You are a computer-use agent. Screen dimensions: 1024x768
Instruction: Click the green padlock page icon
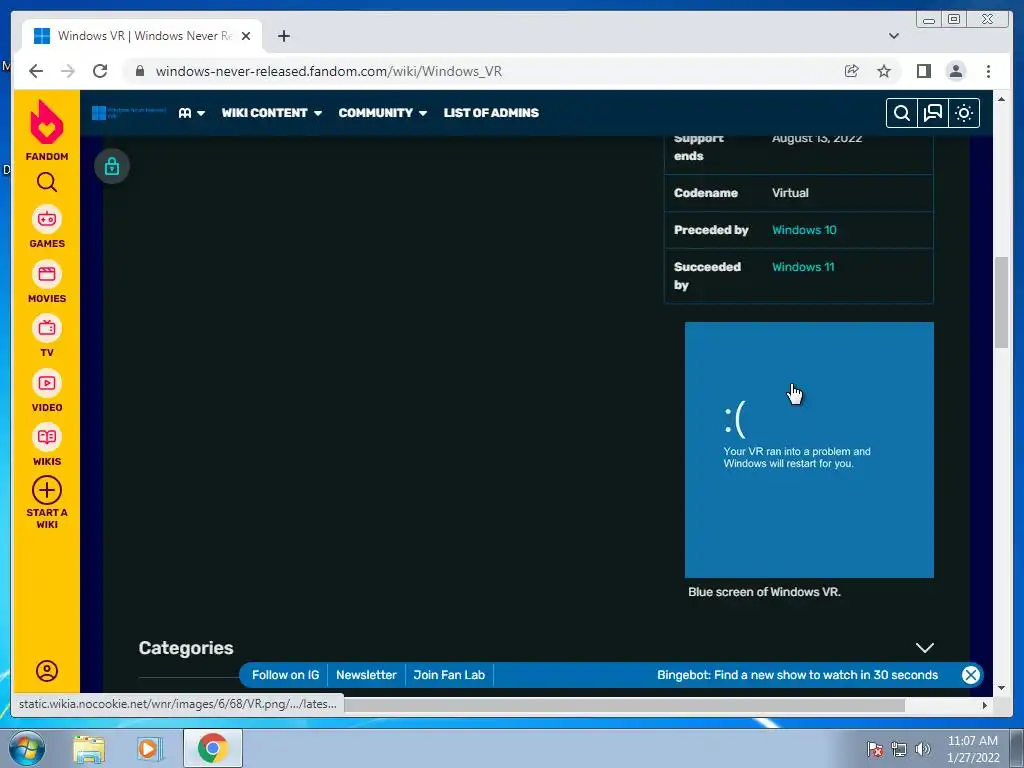pos(112,167)
